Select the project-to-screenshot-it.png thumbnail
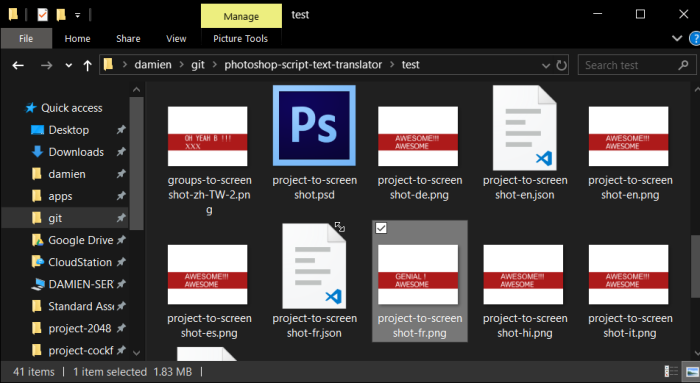The height and width of the screenshot is (383, 700). [x=629, y=275]
